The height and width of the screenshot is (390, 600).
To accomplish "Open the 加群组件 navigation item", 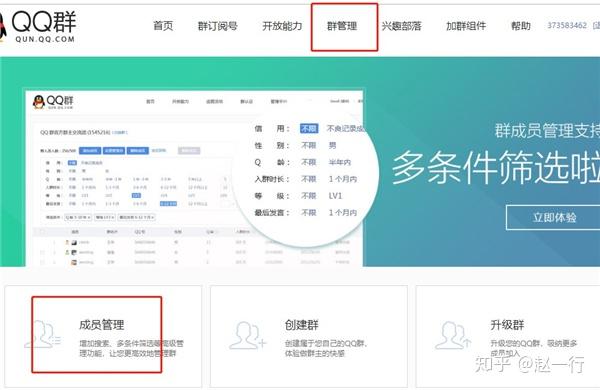I will point(466,26).
